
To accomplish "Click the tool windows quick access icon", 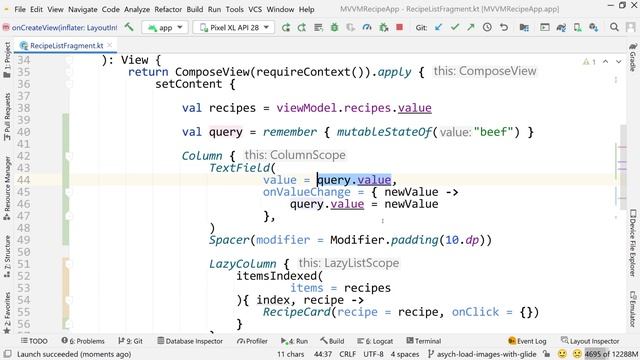I will 7,354.
